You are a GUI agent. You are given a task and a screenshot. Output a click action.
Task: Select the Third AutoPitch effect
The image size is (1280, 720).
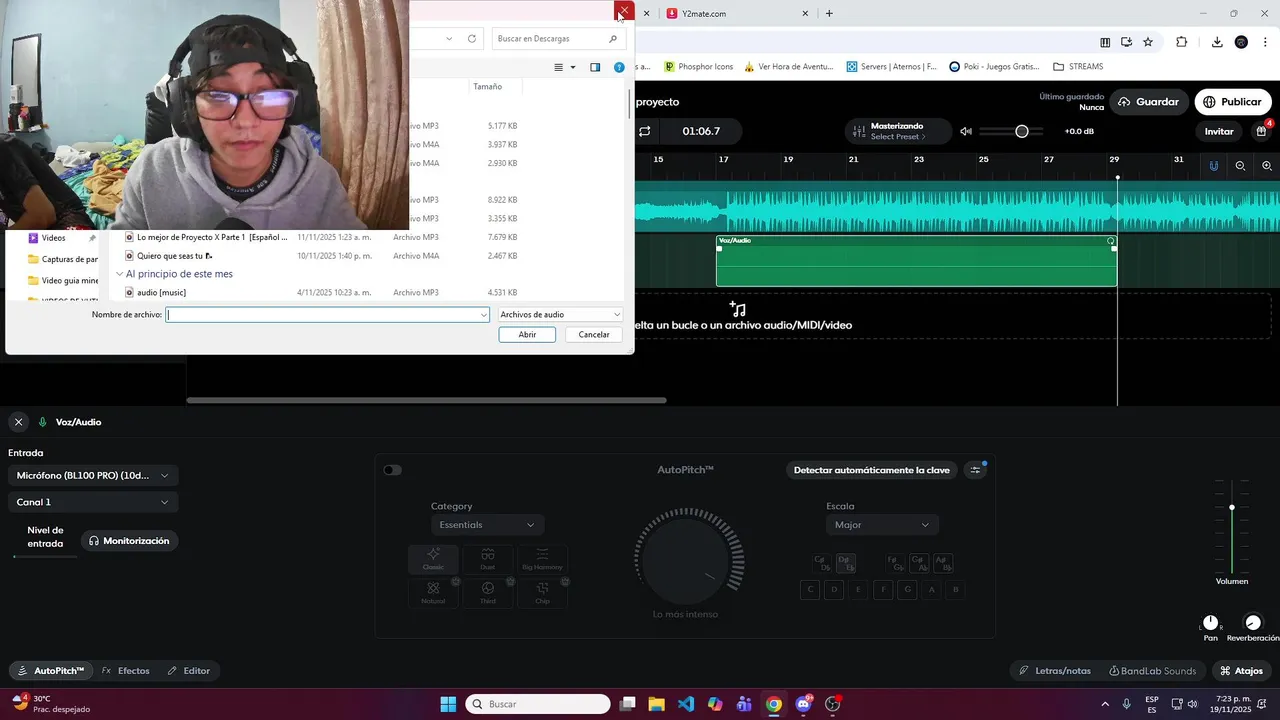(487, 593)
